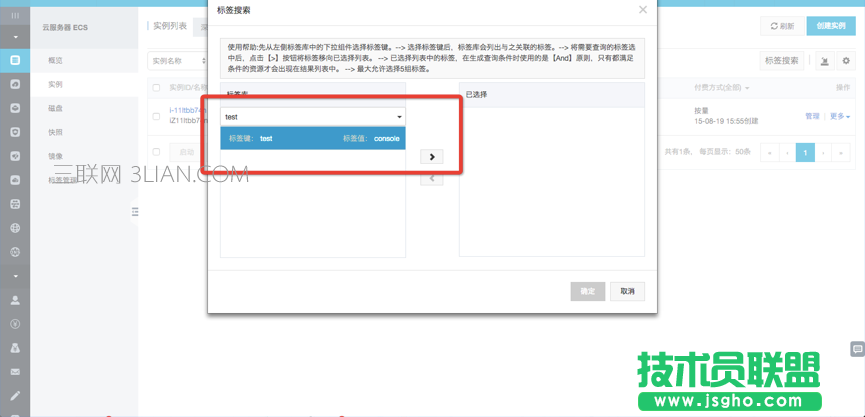Click the 创建实例 button
Viewport: 865px width, 417px height.
(x=830, y=26)
